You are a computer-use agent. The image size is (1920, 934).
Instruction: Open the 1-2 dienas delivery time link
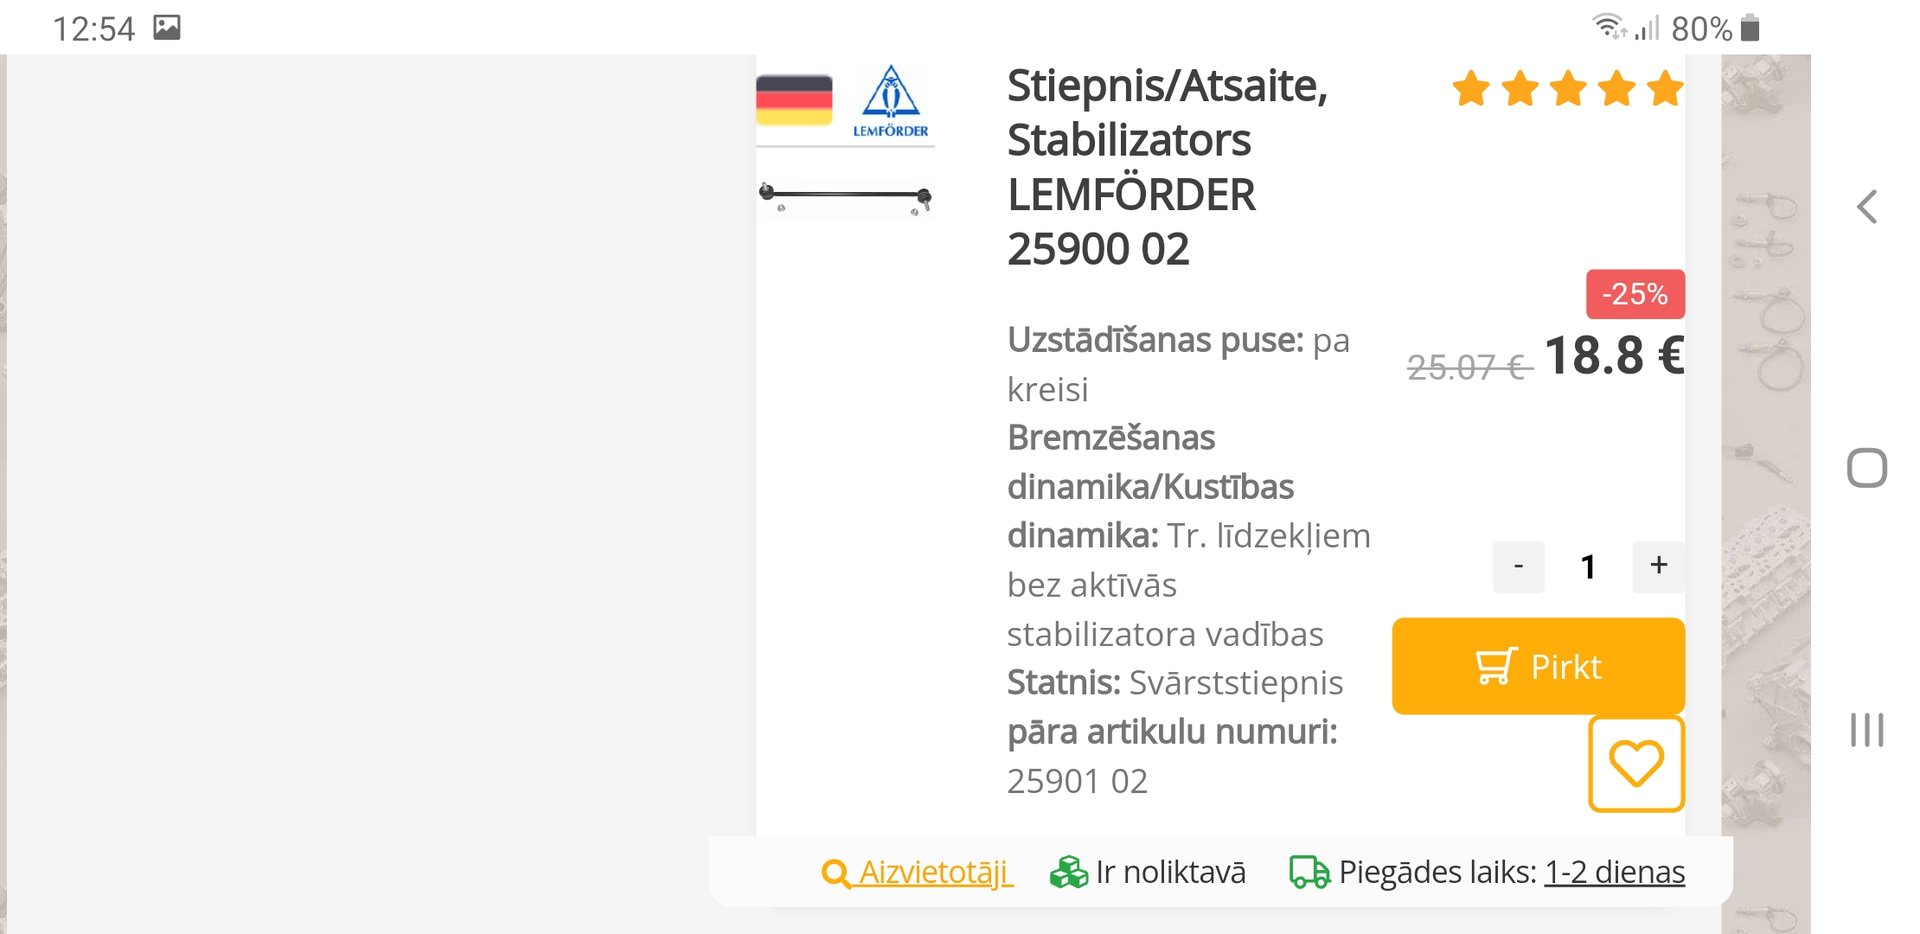[1614, 872]
